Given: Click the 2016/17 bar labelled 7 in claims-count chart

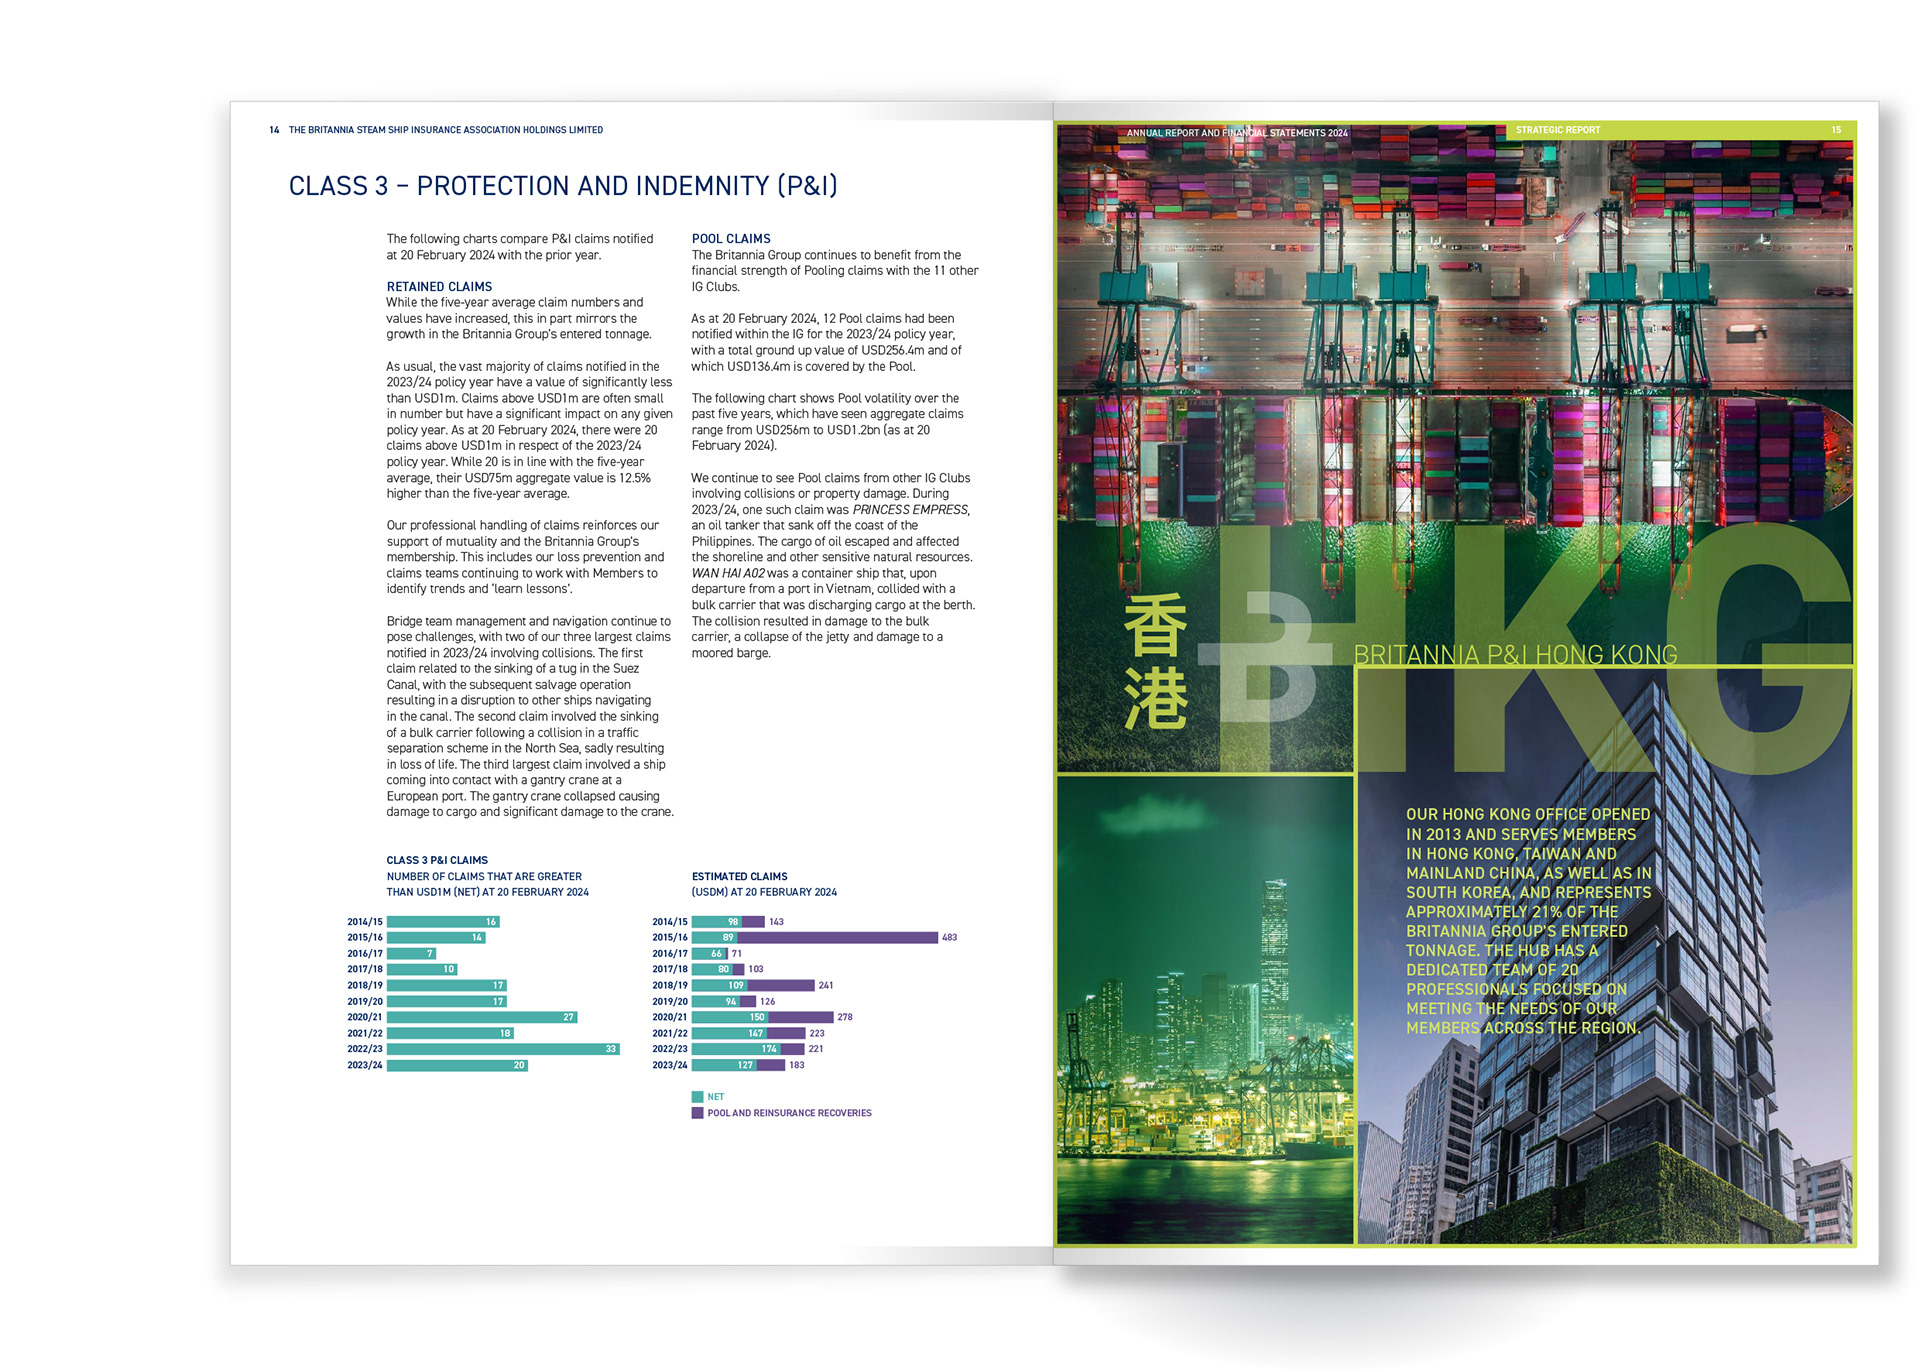Looking at the screenshot, I should 411,953.
